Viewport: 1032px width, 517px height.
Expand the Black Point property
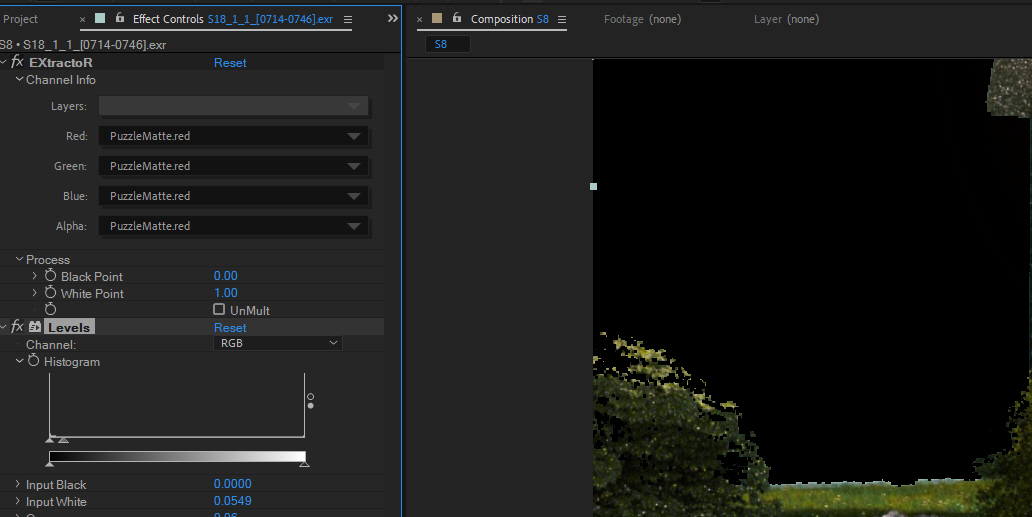pos(35,276)
